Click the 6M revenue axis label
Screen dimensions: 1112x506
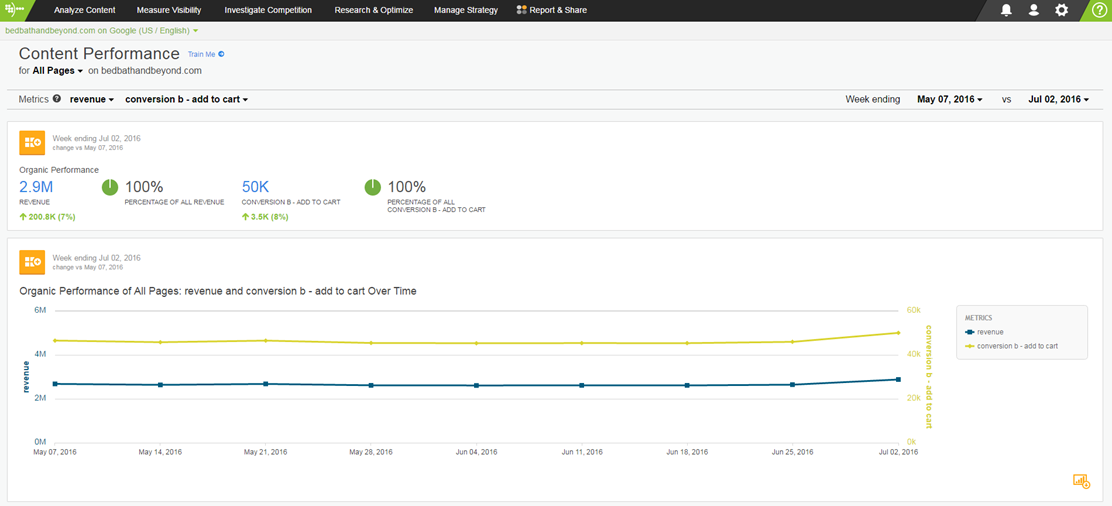(40, 310)
